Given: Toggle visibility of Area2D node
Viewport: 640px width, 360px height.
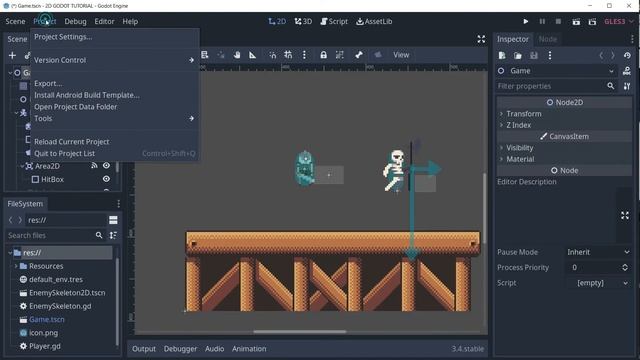Looking at the screenshot, I should pos(106,166).
